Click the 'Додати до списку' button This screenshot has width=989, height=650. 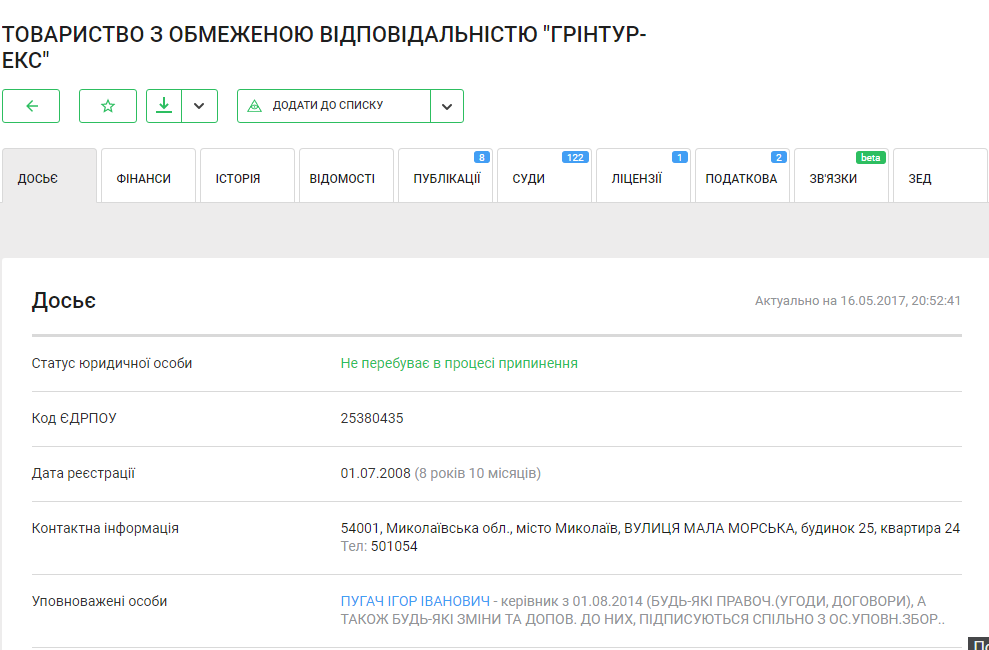point(327,106)
